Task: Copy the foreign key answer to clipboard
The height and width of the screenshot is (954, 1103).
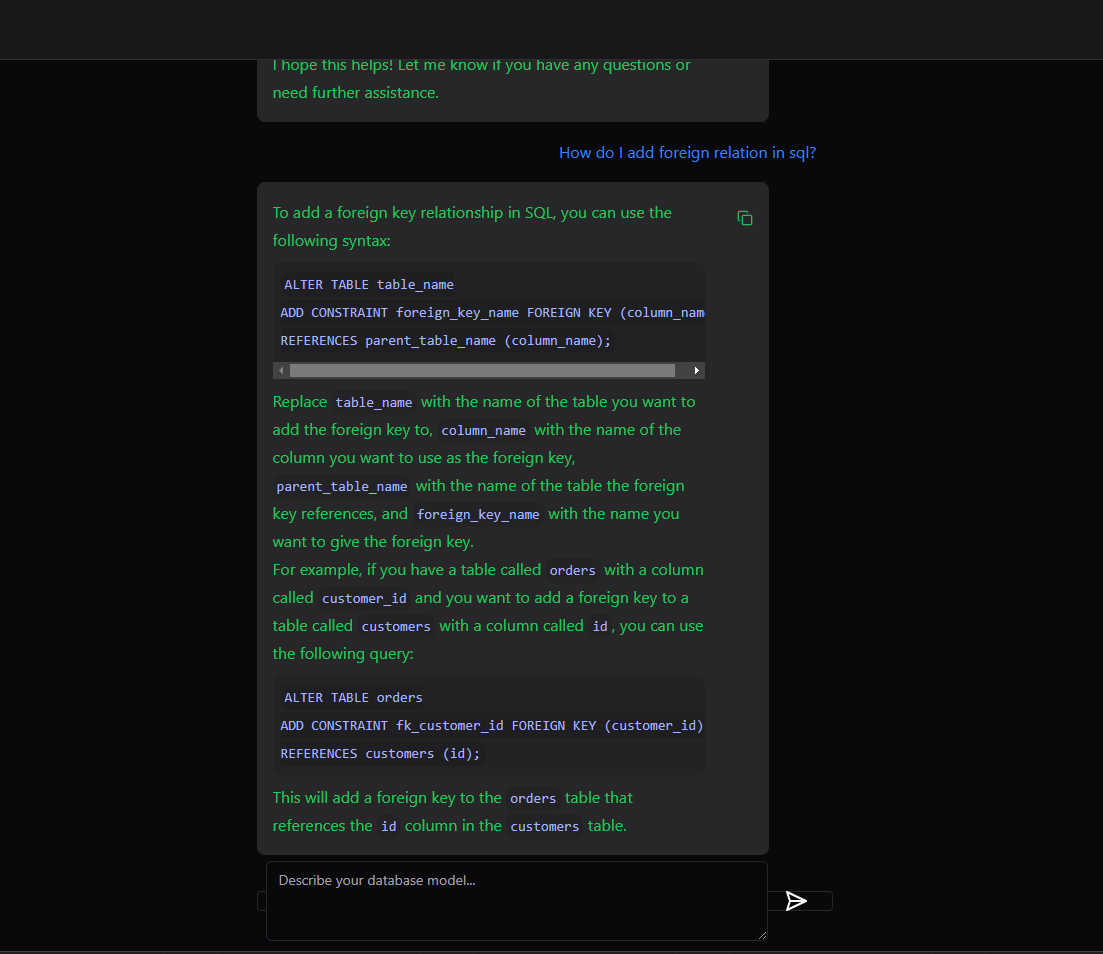Action: 745,218
